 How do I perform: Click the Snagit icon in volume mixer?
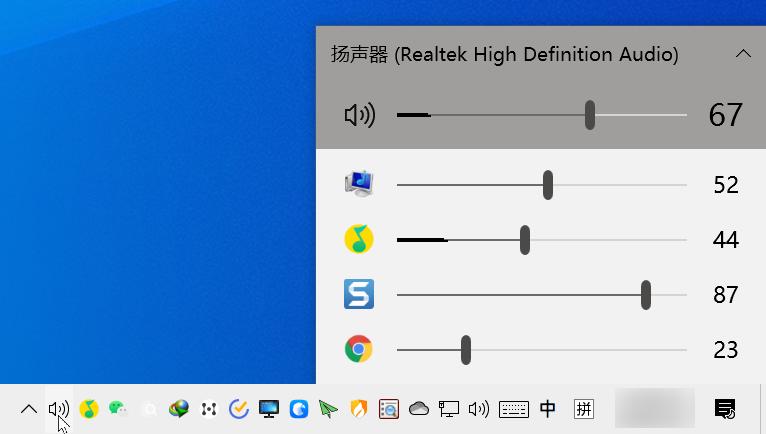click(x=359, y=294)
